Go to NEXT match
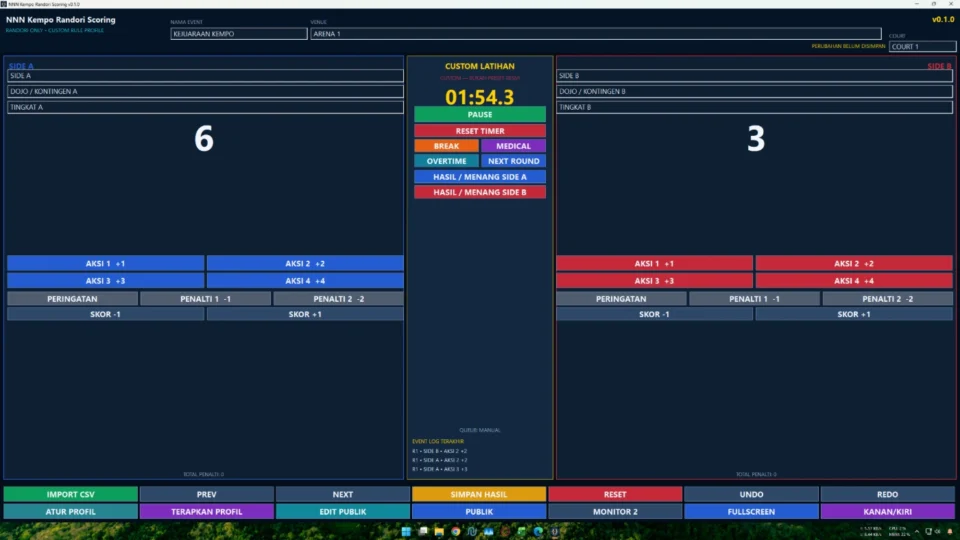The image size is (960, 540). point(343,494)
